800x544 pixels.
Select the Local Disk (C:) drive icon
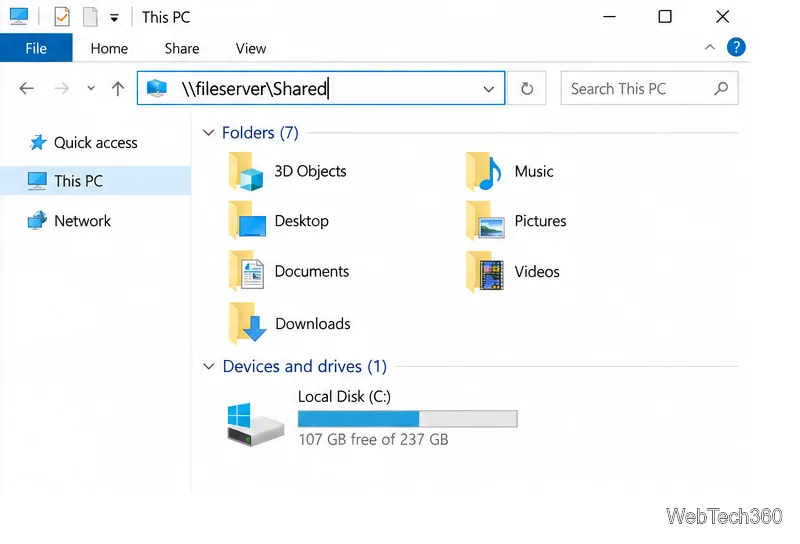(255, 424)
